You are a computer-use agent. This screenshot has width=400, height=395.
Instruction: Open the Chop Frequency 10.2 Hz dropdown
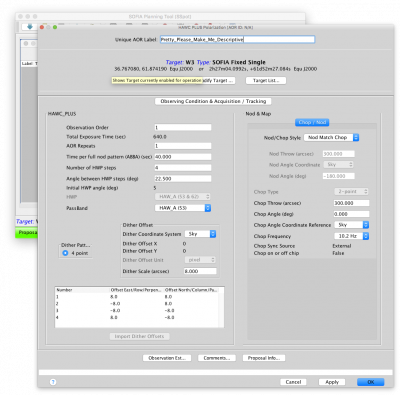point(352,236)
